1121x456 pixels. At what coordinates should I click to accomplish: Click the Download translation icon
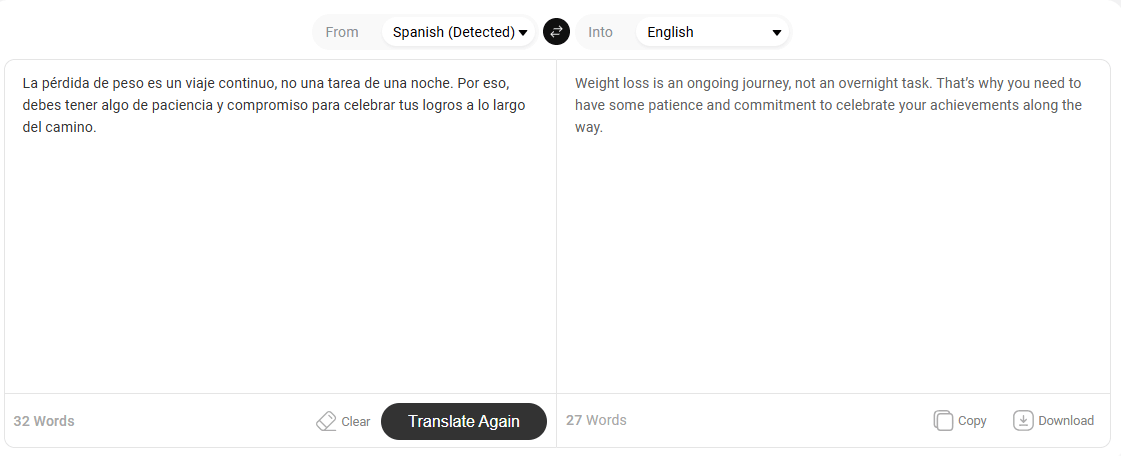point(1023,421)
